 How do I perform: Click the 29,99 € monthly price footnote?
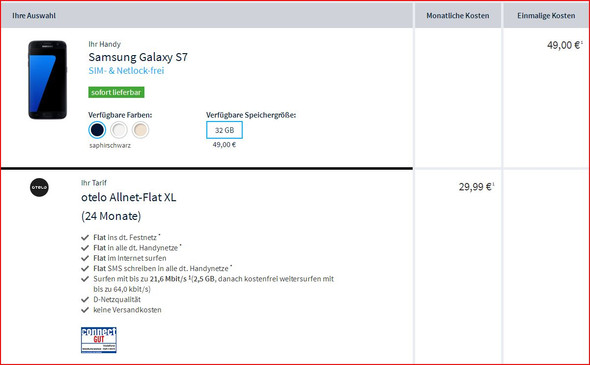(x=493, y=184)
